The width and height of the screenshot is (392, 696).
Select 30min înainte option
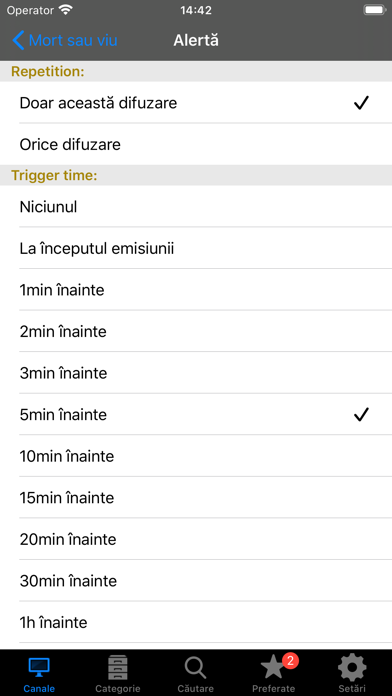tap(196, 581)
